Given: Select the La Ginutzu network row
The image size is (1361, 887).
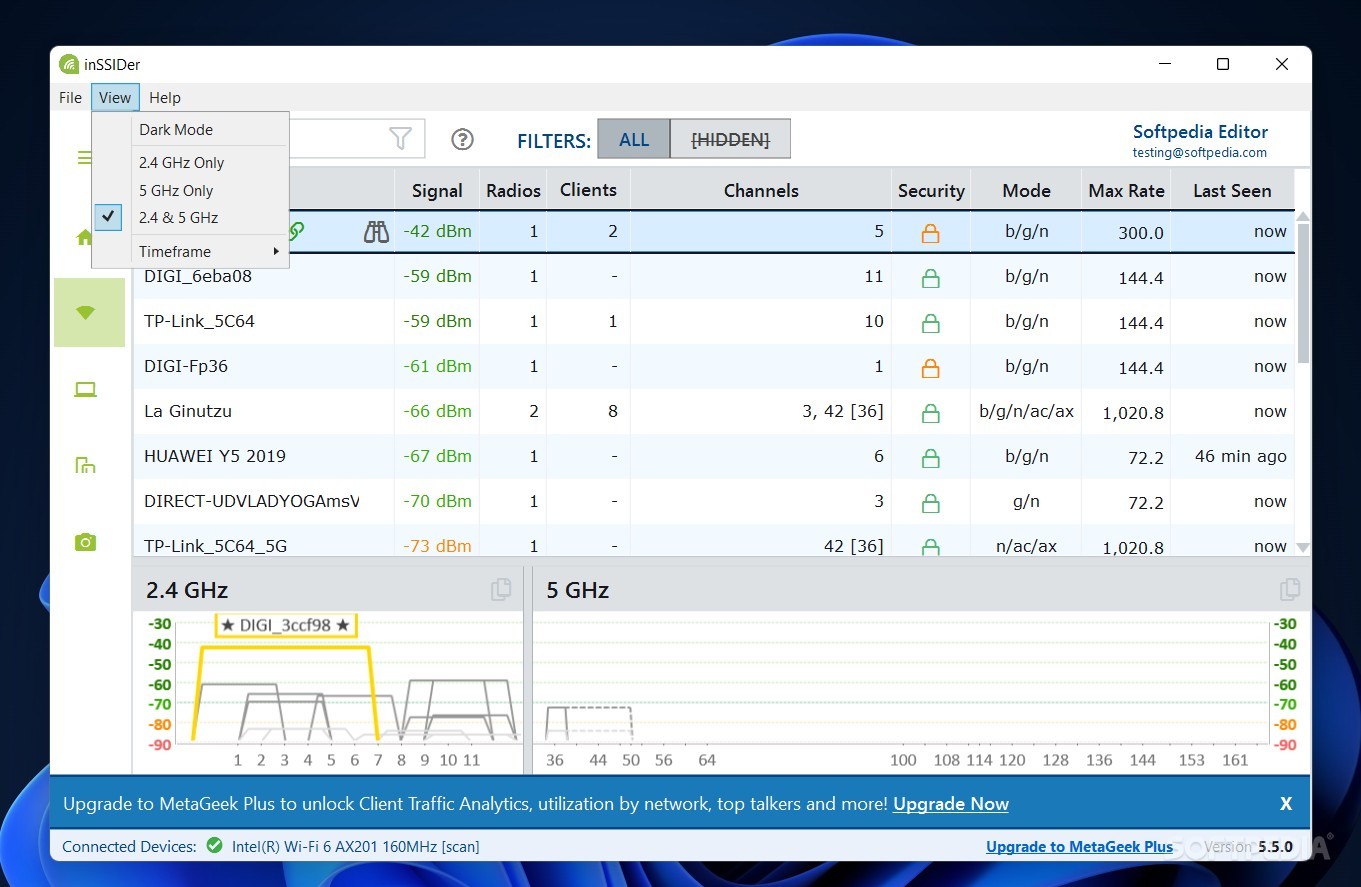Looking at the screenshot, I should pos(714,412).
